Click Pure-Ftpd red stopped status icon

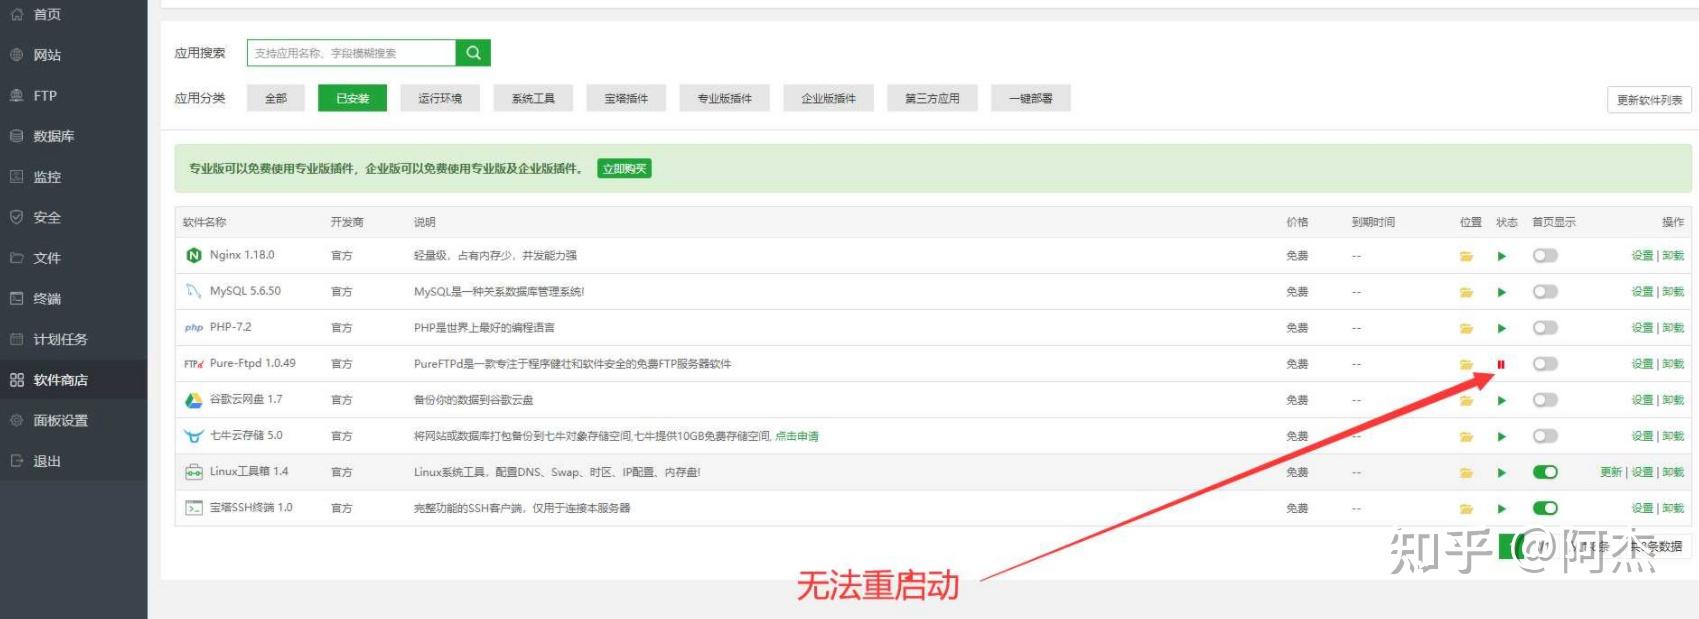1501,364
